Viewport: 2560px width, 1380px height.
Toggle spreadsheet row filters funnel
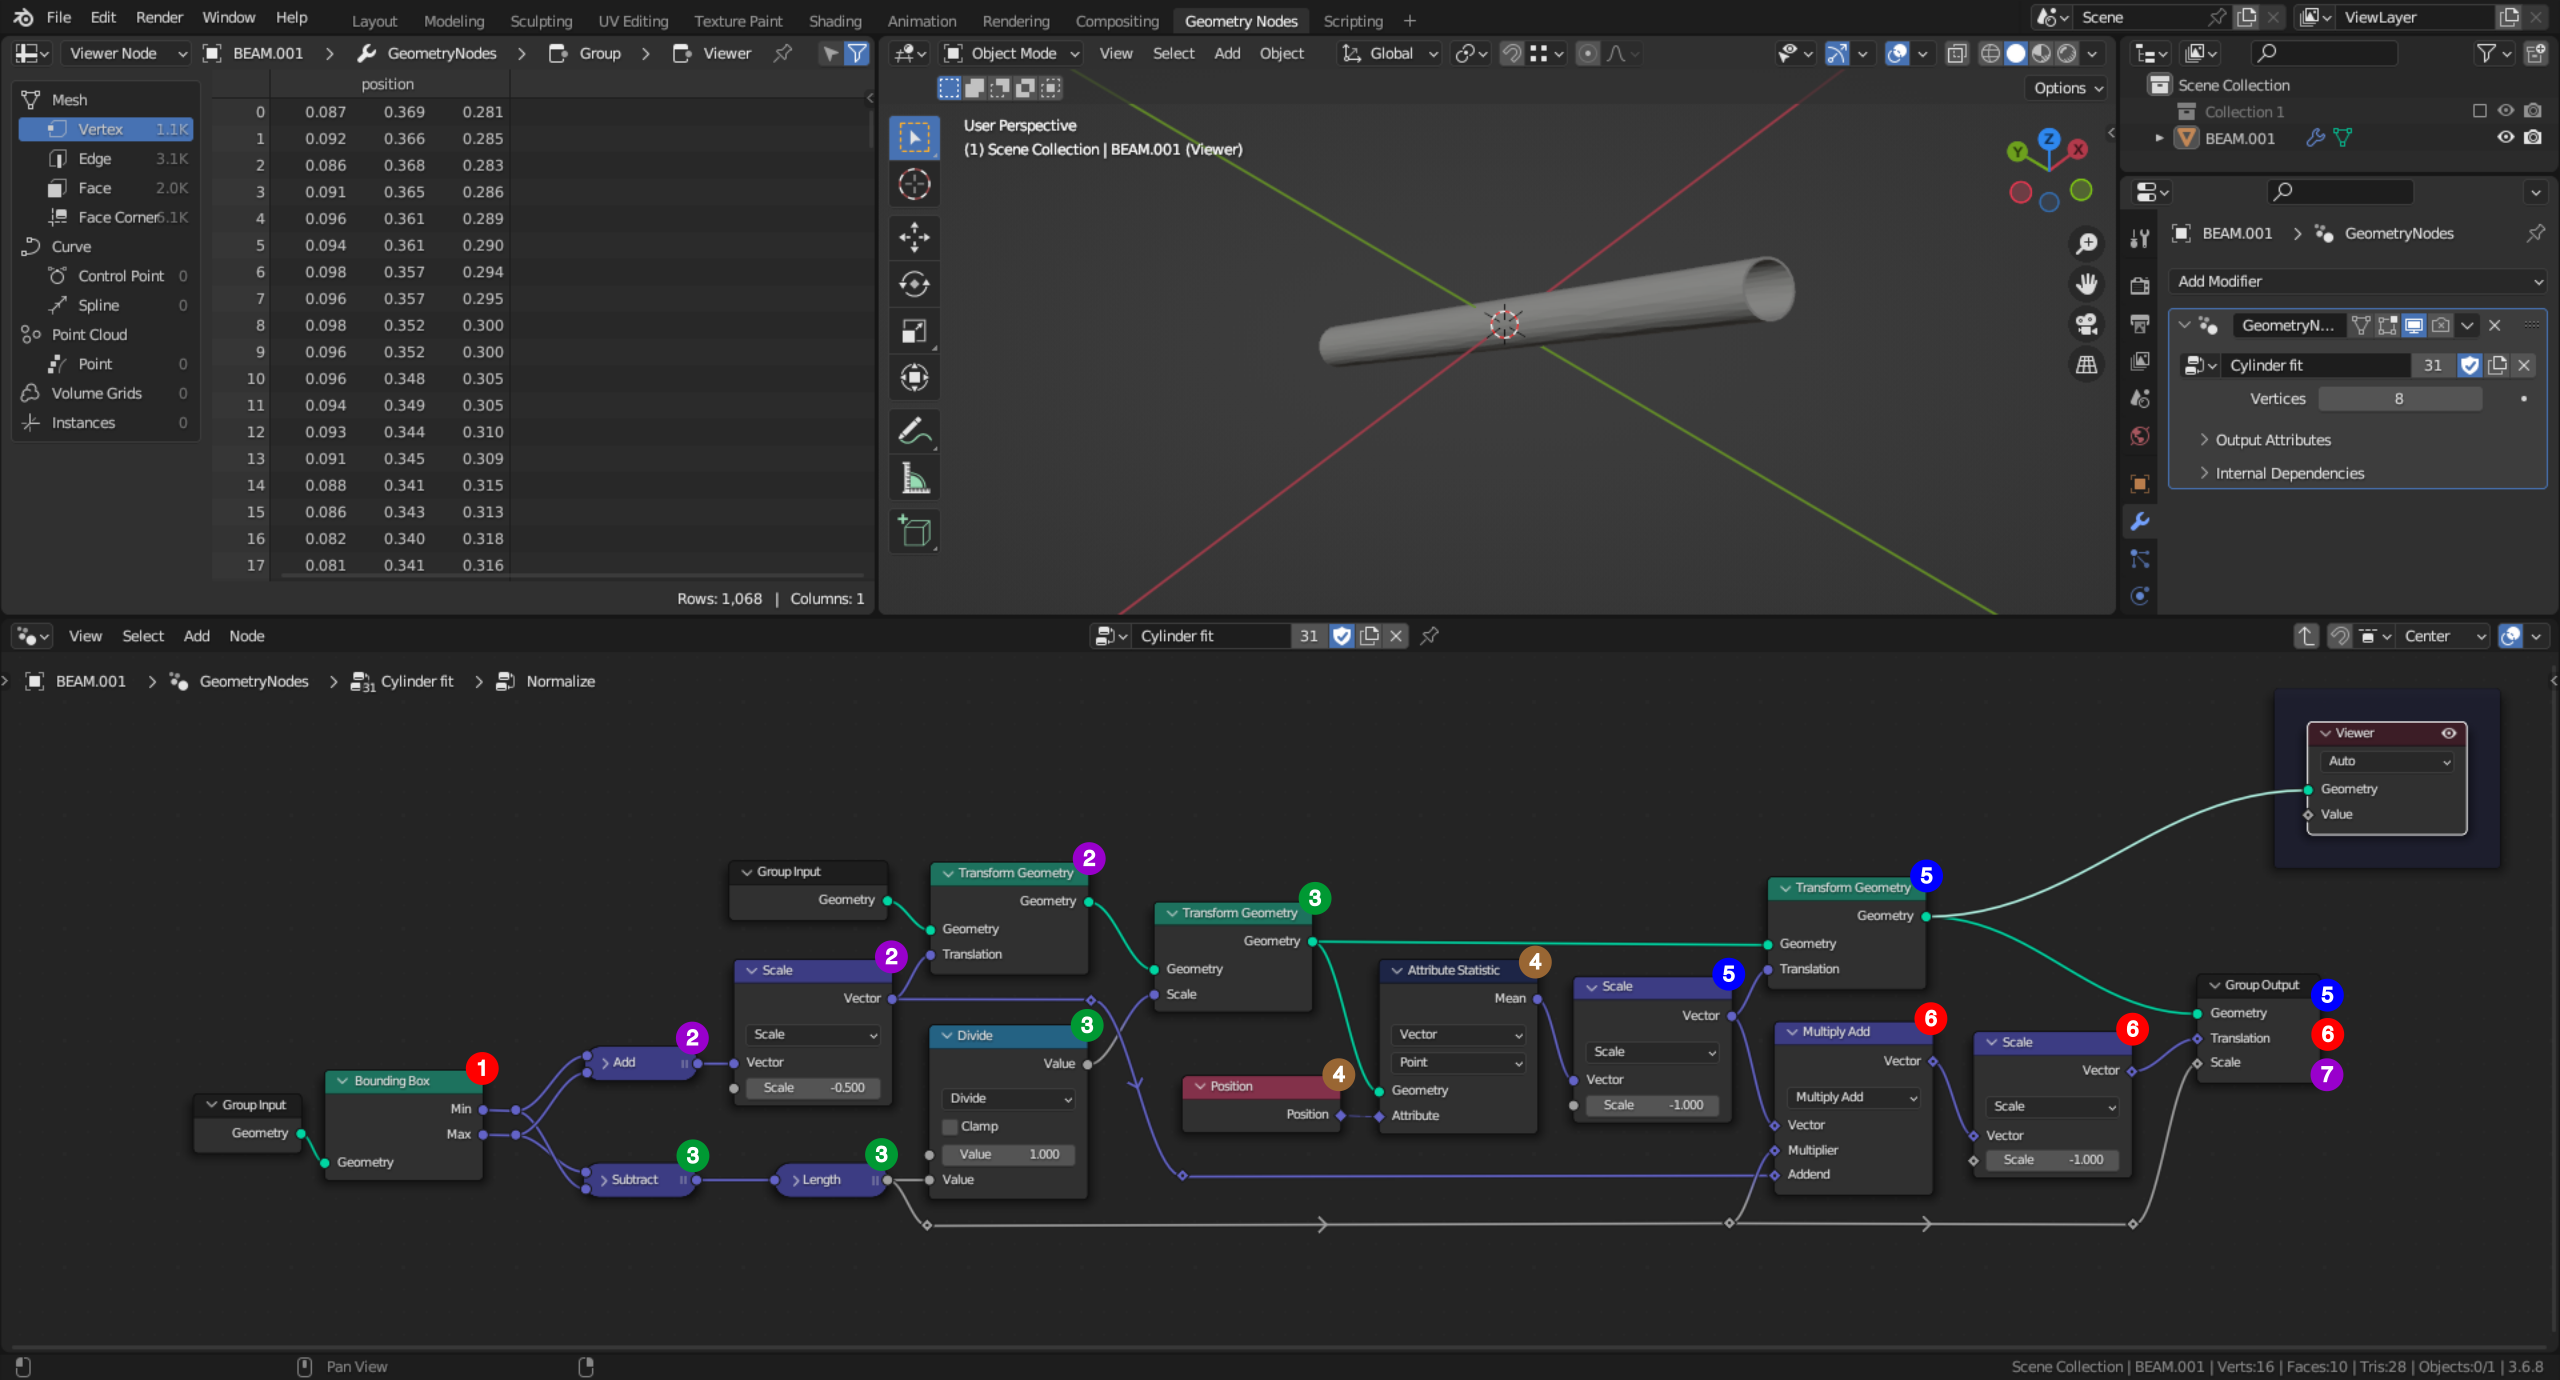[x=857, y=53]
